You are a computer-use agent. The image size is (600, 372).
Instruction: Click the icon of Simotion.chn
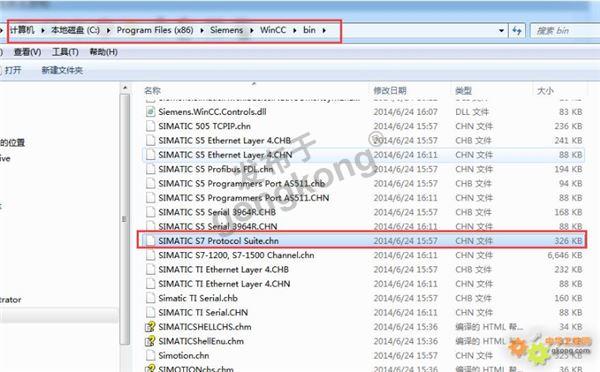(x=151, y=356)
